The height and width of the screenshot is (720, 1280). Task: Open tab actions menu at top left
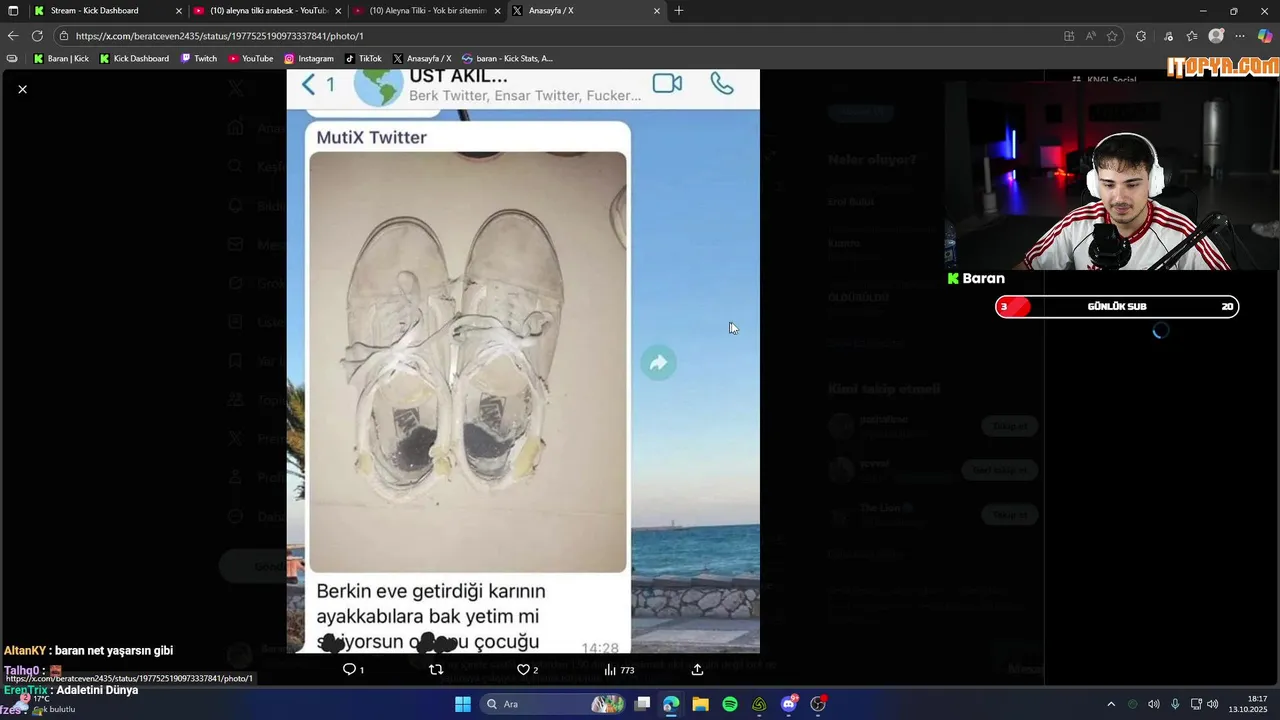(13, 10)
